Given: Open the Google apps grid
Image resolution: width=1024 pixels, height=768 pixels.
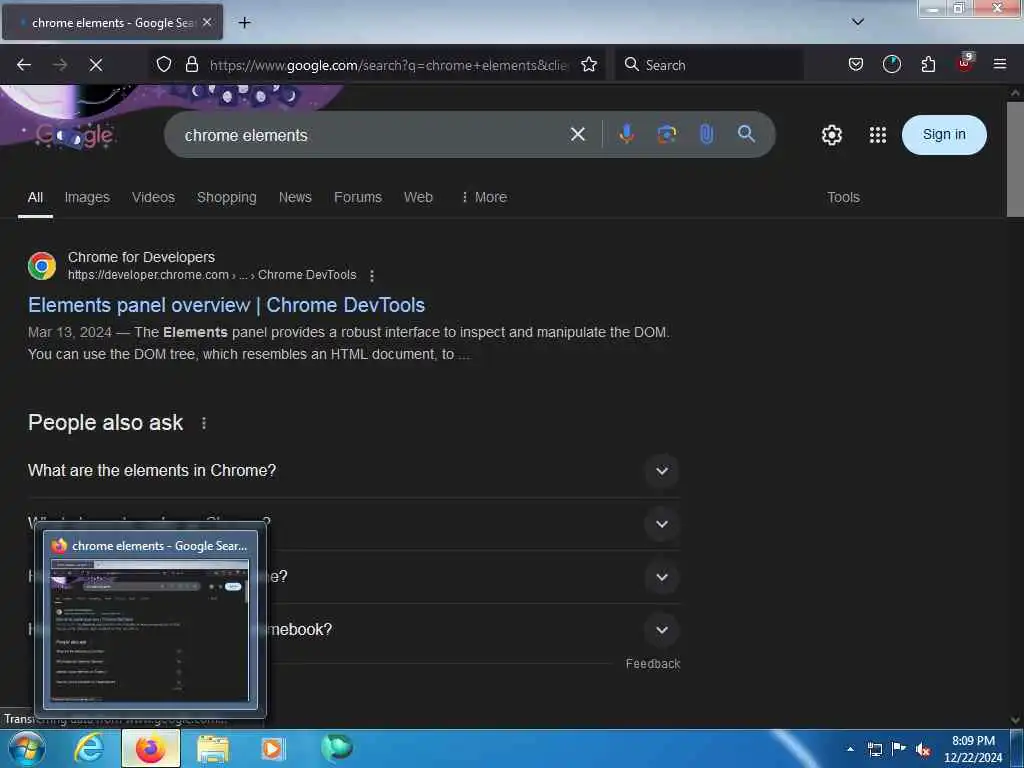Looking at the screenshot, I should 878,135.
